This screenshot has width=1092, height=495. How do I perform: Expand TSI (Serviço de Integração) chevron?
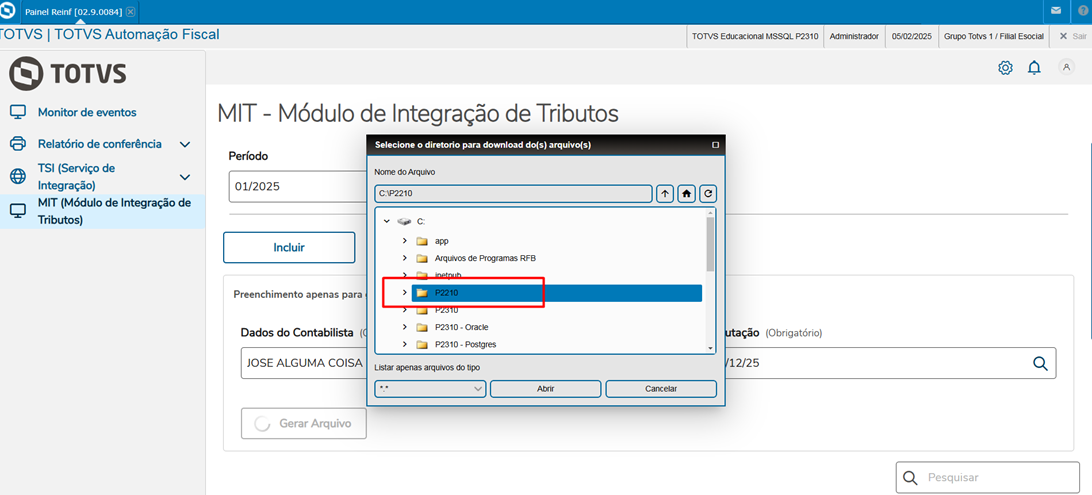(185, 178)
